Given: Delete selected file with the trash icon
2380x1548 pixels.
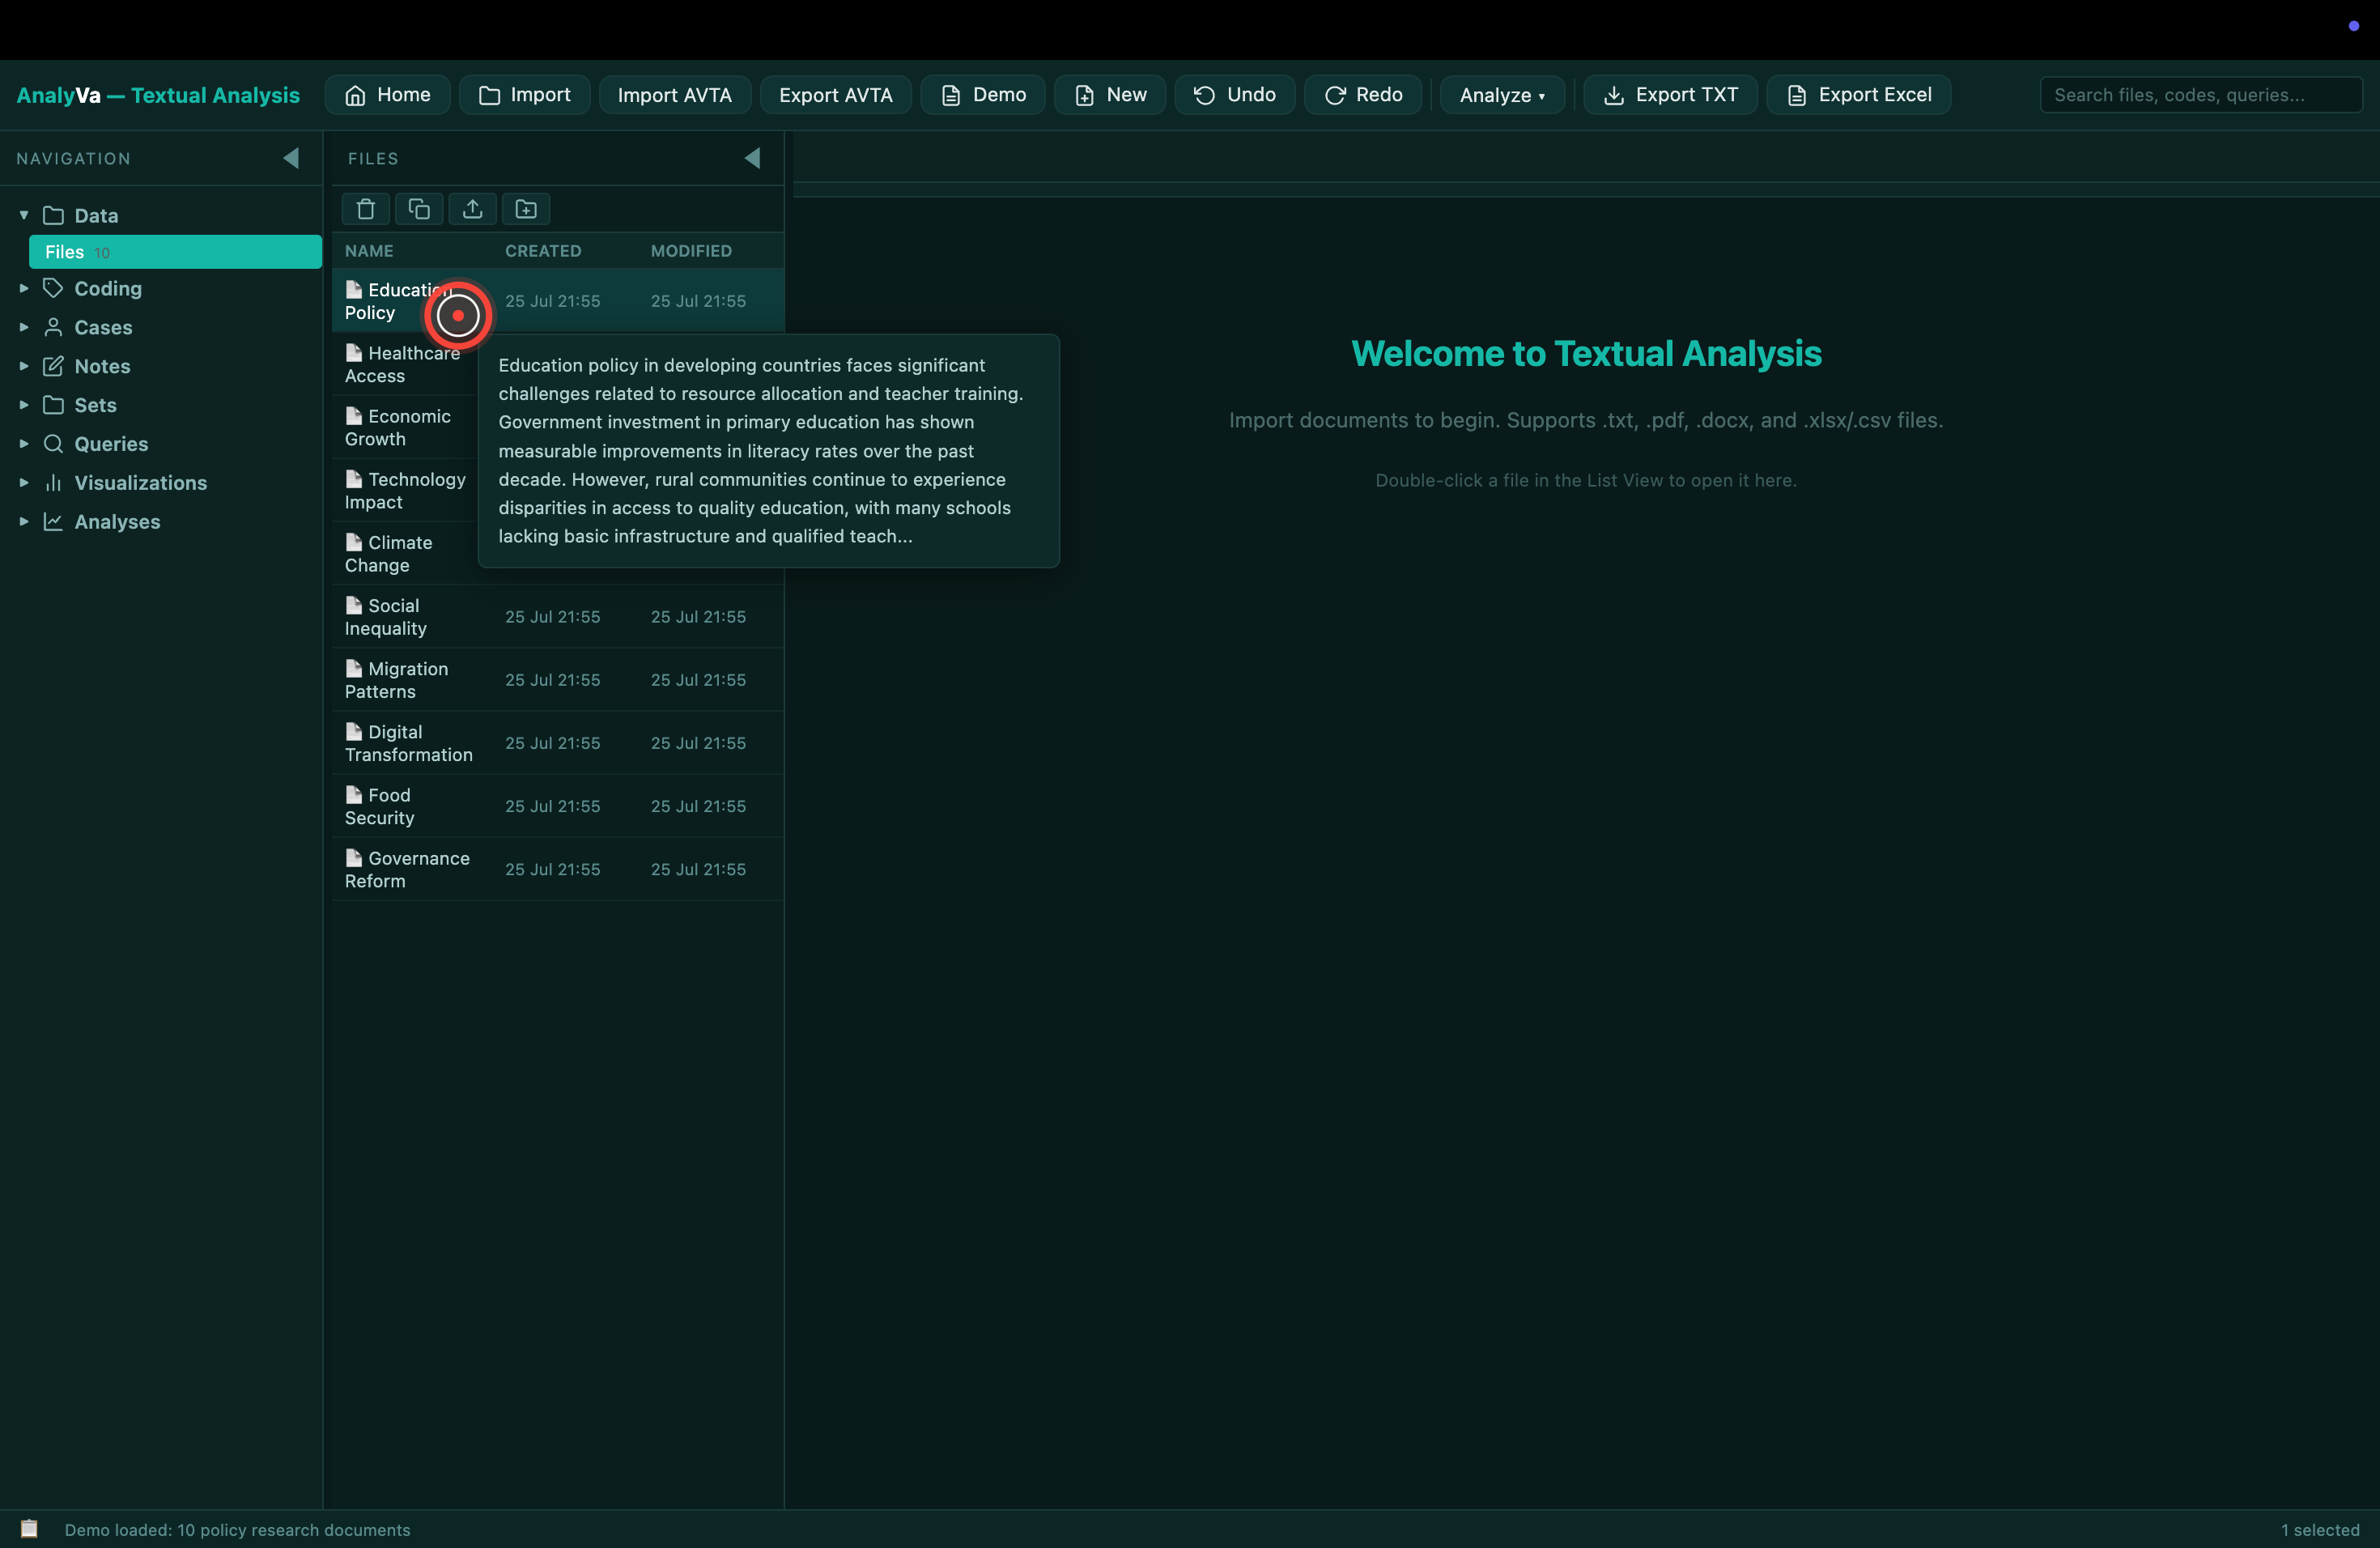Looking at the screenshot, I should point(365,209).
